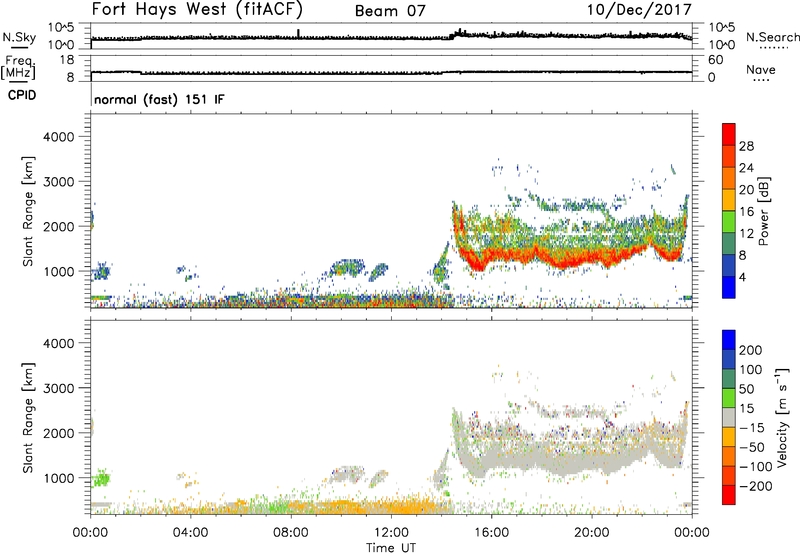Select the 4 dB label on Power colorbar
Image resolution: width=800 pixels, height=554 pixels.
pyautogui.click(x=742, y=277)
